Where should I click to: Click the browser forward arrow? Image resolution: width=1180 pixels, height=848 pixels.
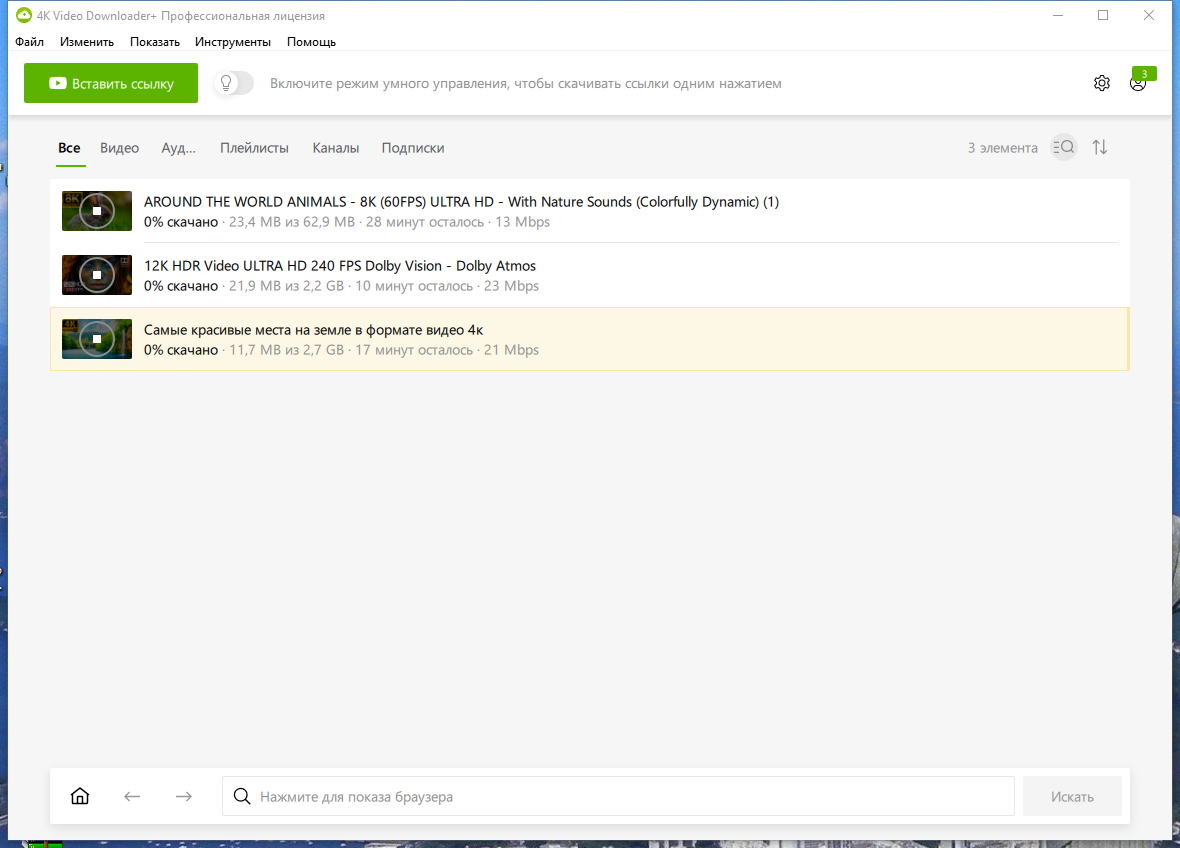coord(184,796)
